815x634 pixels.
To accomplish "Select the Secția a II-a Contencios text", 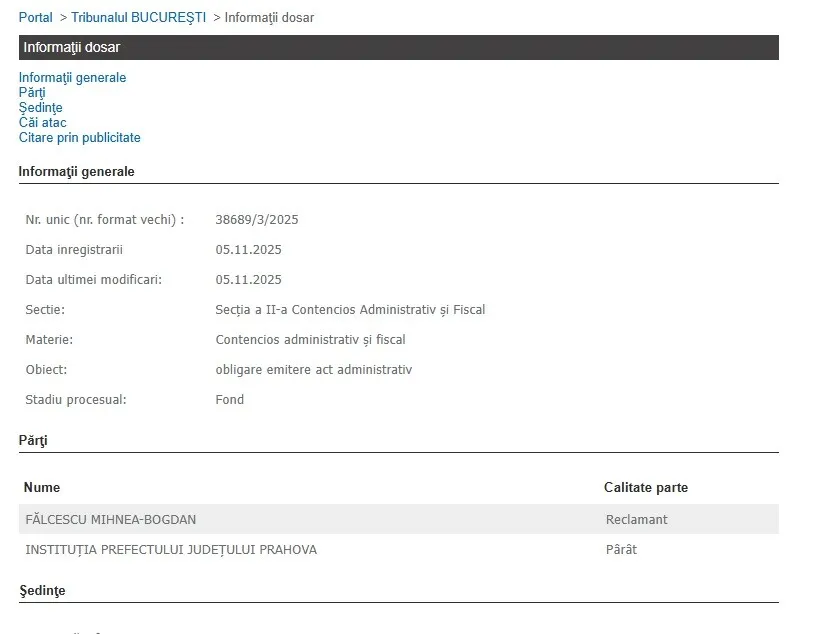I will point(350,310).
